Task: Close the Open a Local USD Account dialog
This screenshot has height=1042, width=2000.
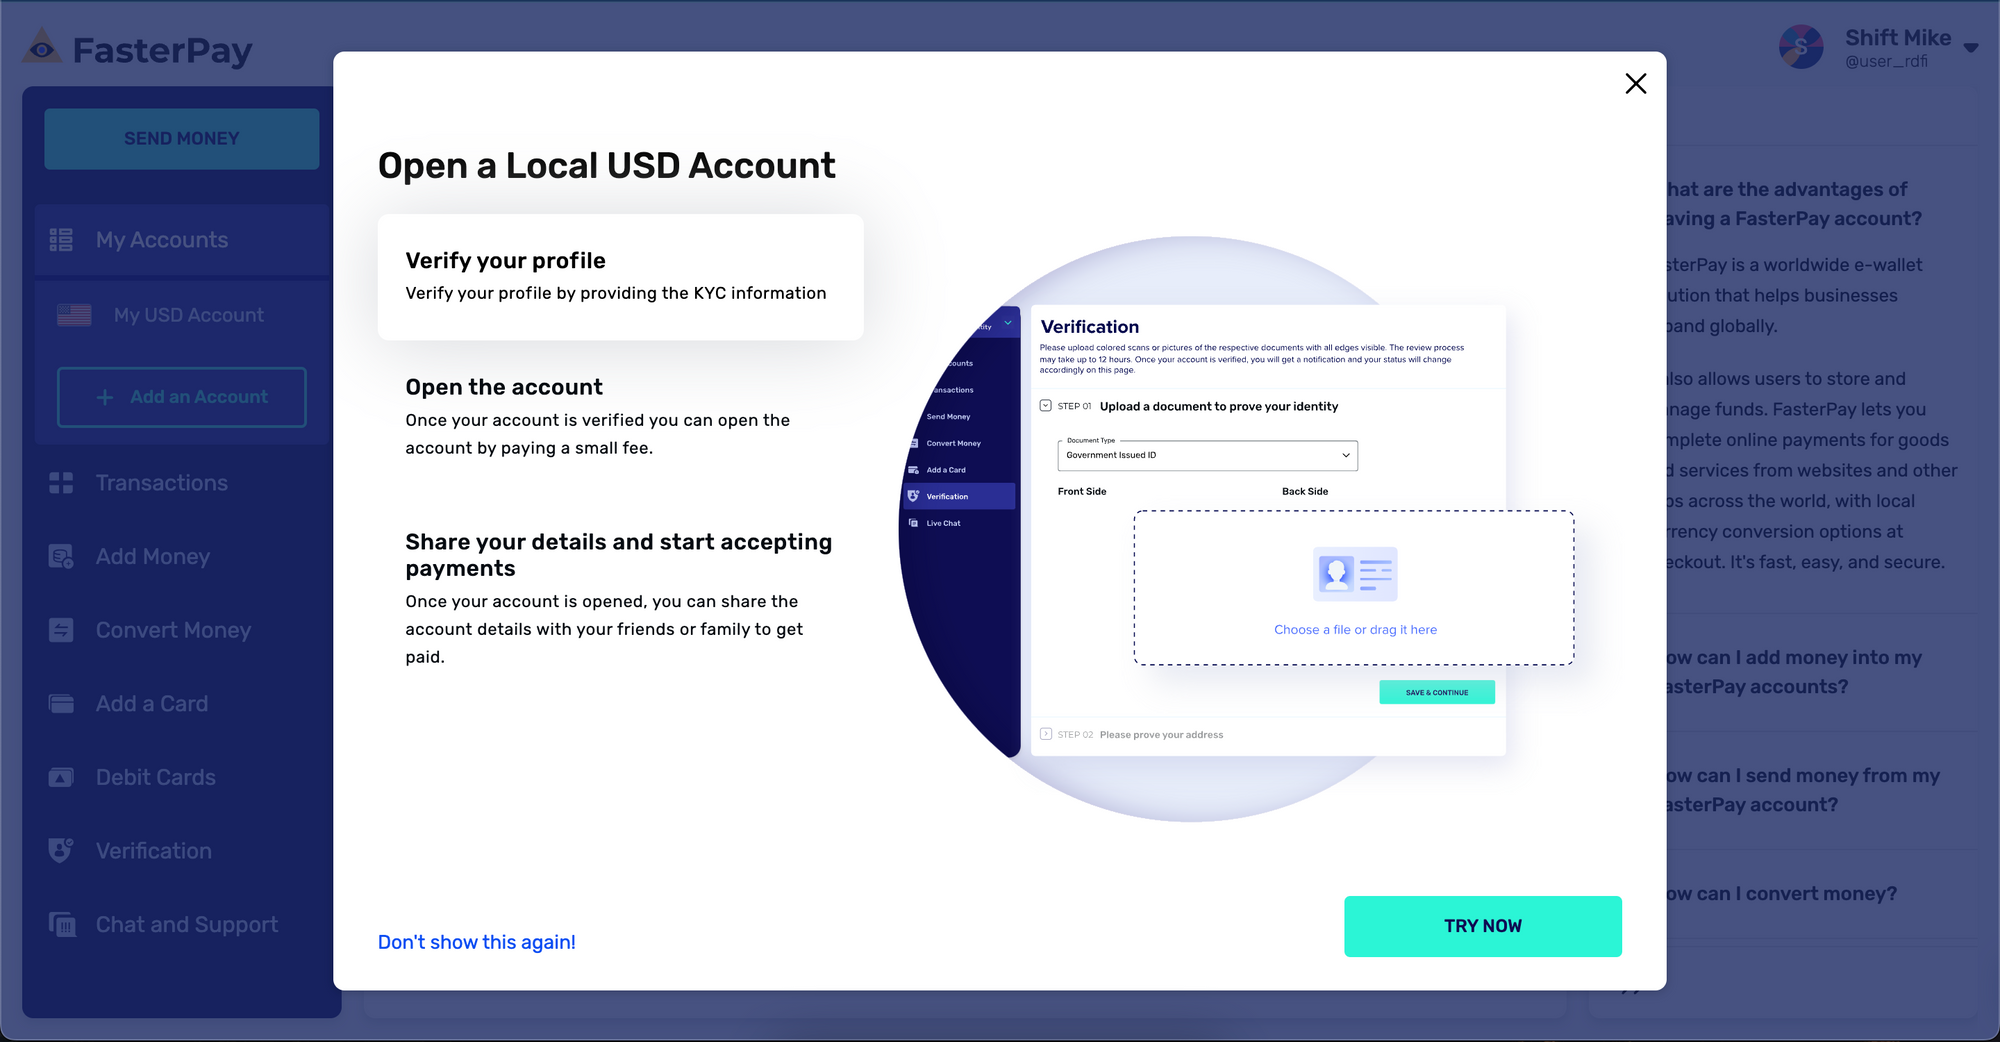Action: [1635, 83]
